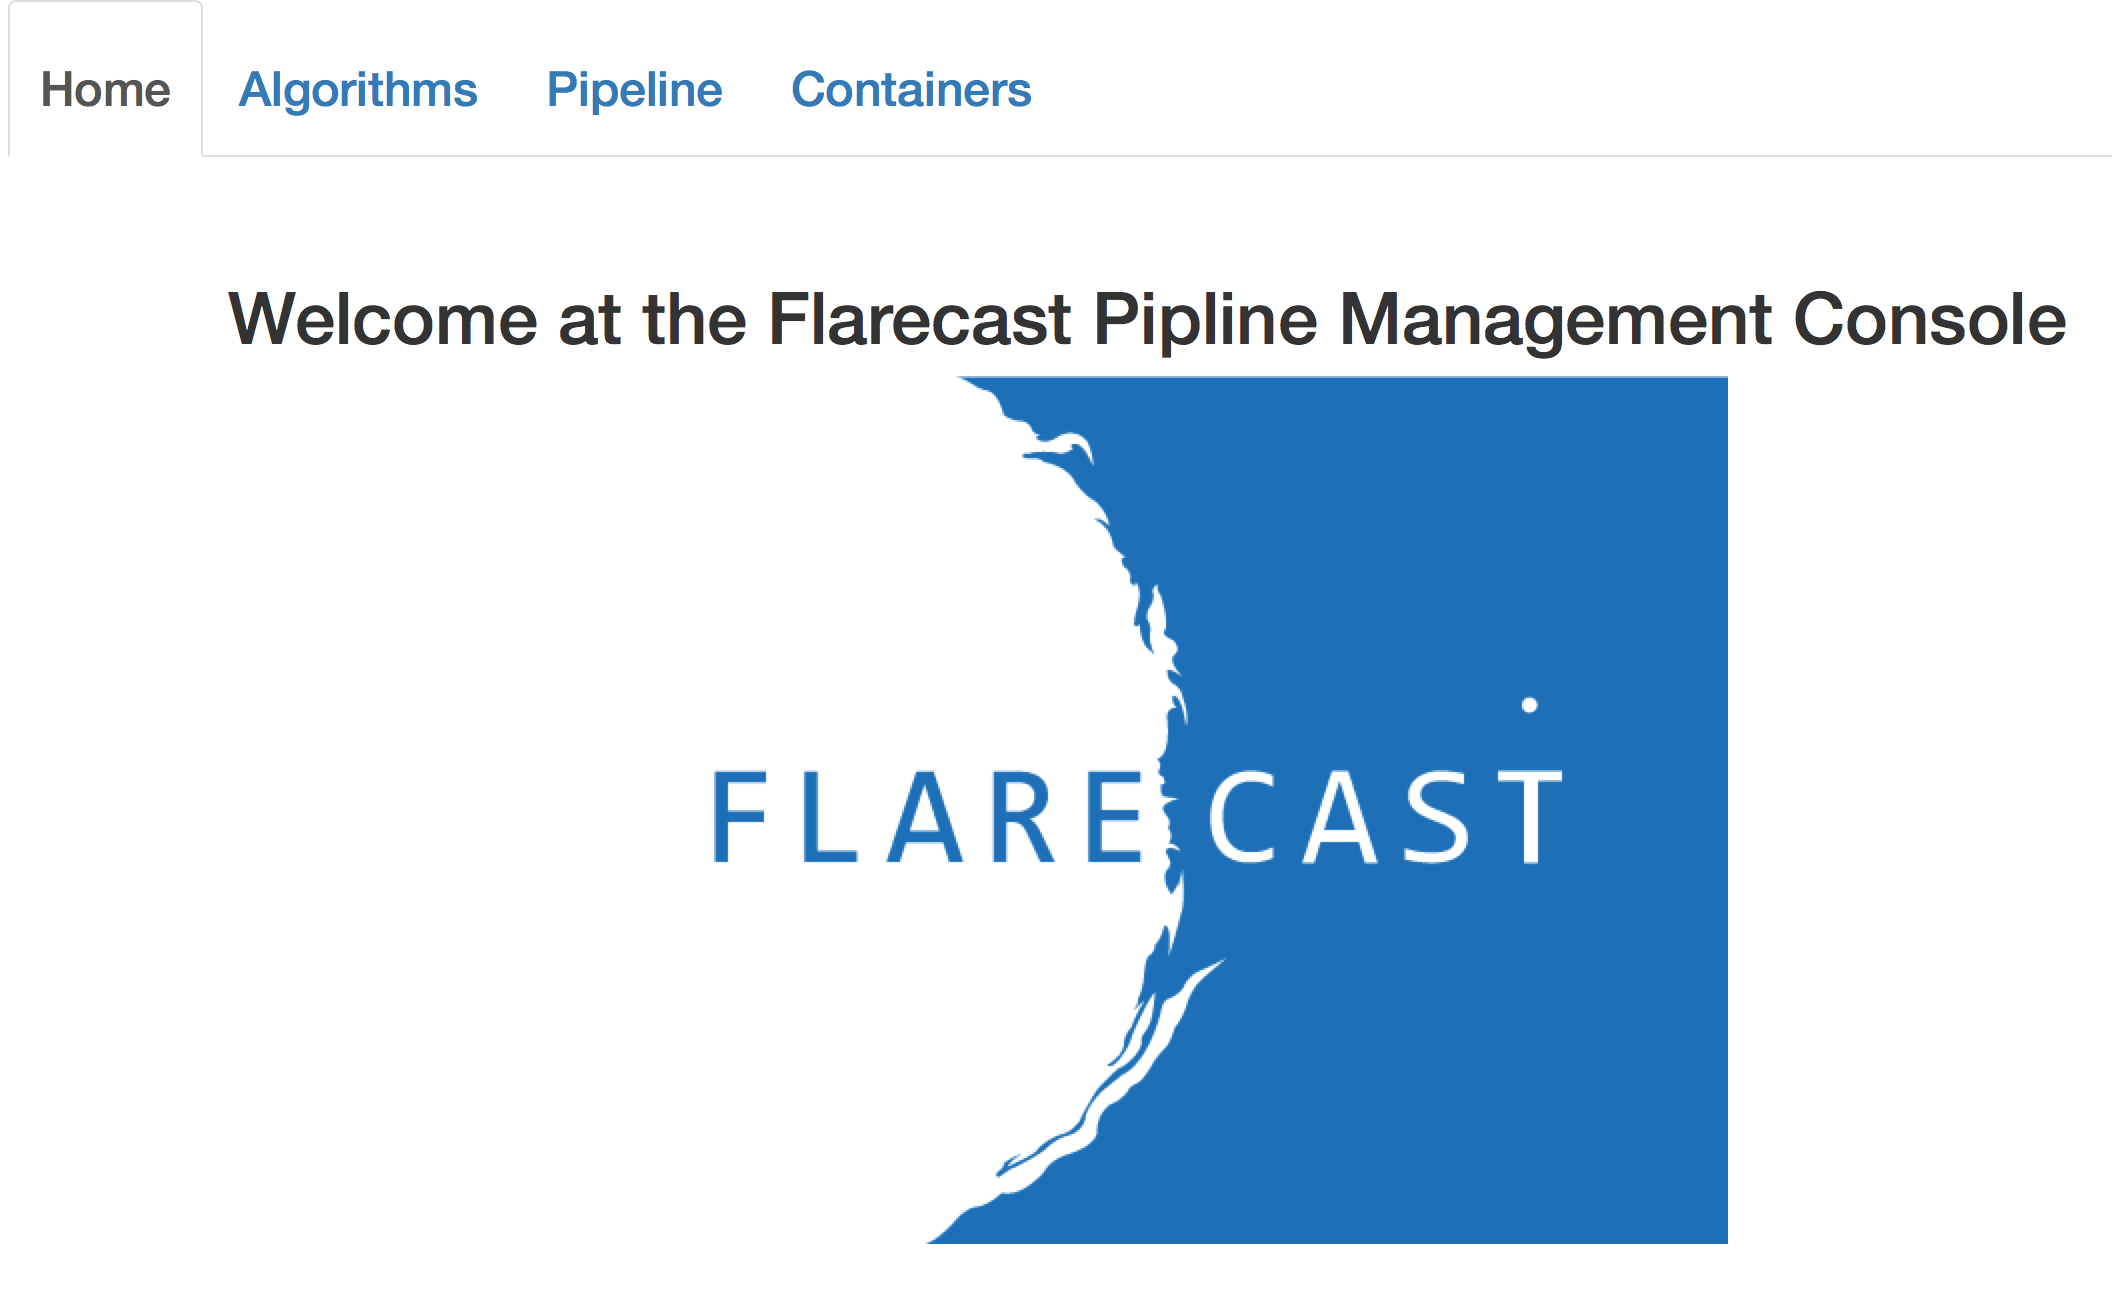Click the misspelled word Pipline in the heading
This screenshot has width=2112, height=1296.
pyautogui.click(x=1205, y=320)
